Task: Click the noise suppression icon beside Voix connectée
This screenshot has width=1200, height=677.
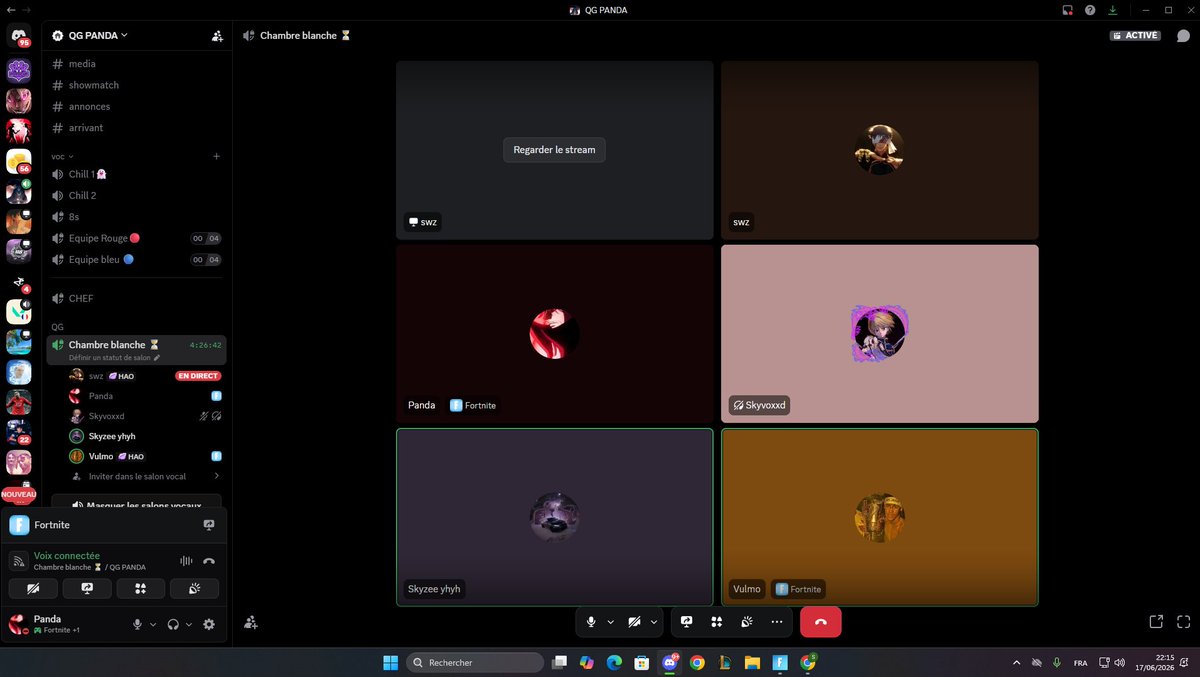Action: 186,561
